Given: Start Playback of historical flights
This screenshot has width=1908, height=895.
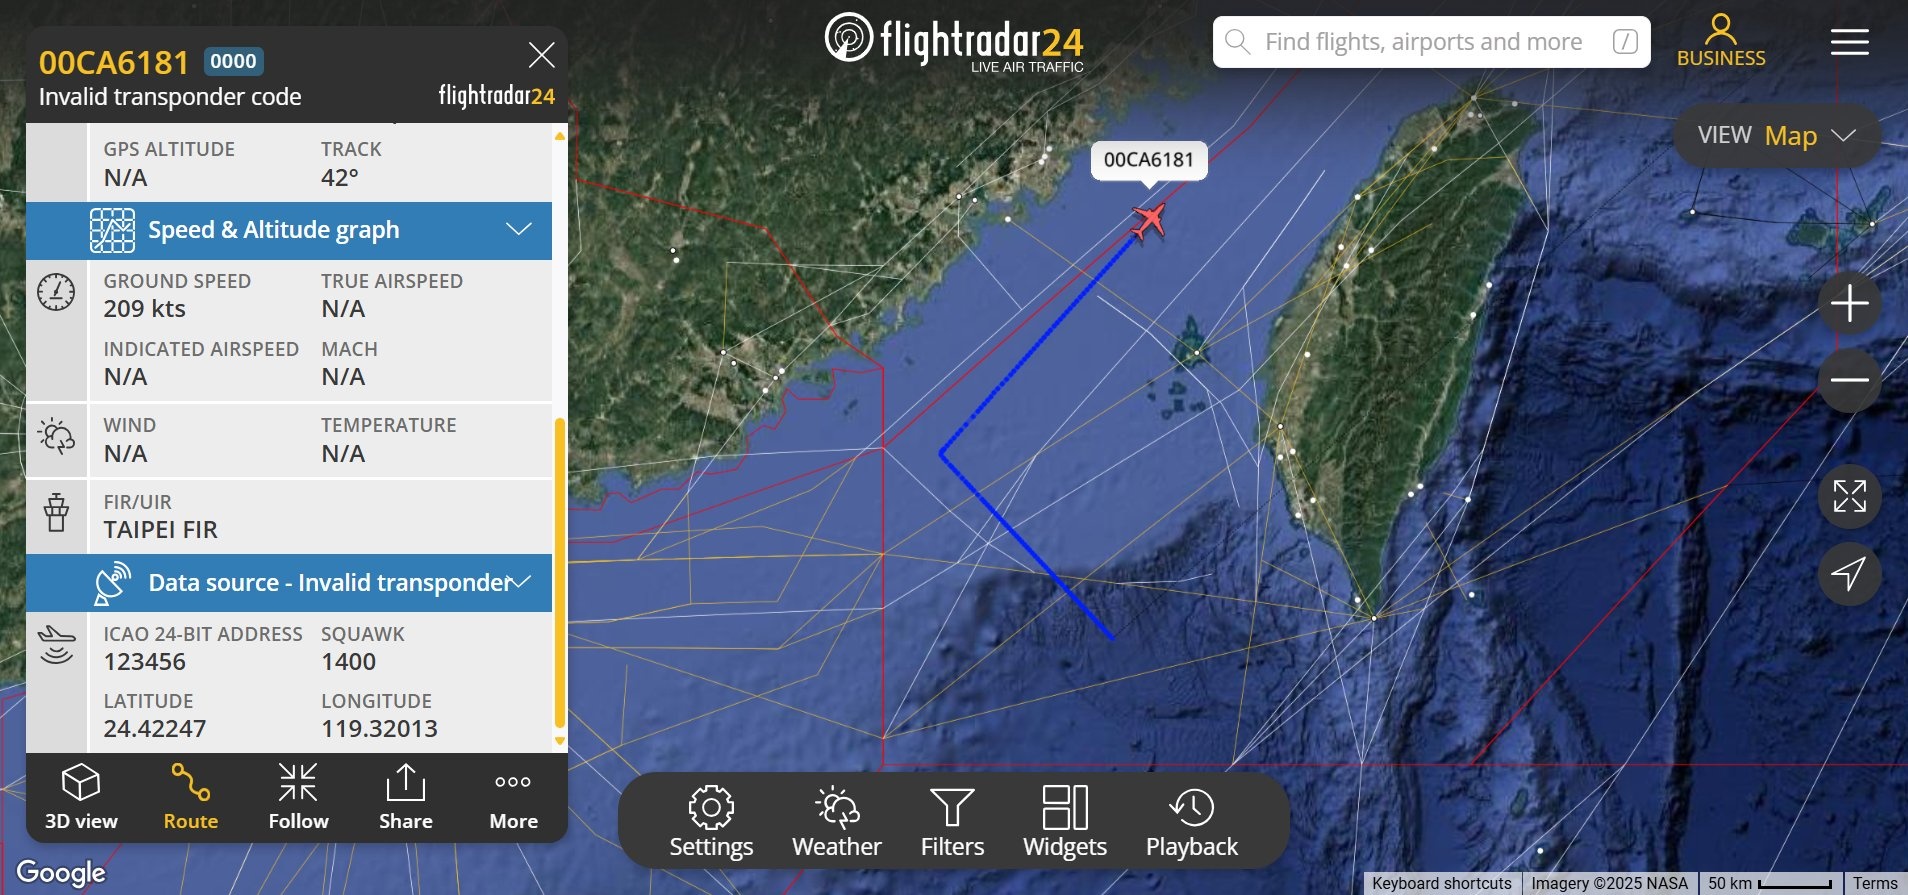Looking at the screenshot, I should coord(1192,822).
